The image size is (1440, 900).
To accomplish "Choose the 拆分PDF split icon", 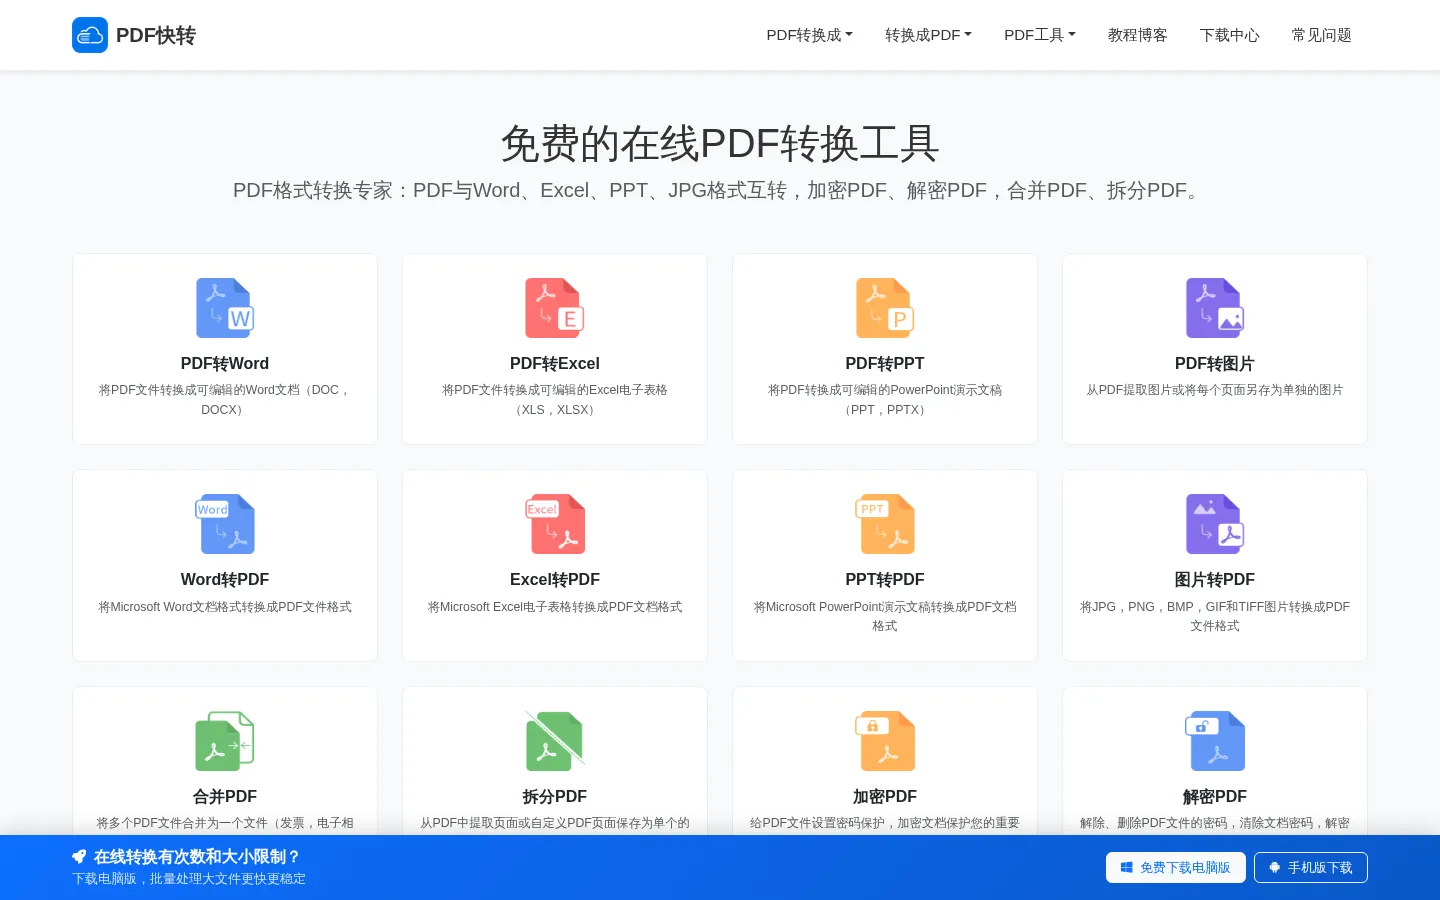I will [x=555, y=741].
